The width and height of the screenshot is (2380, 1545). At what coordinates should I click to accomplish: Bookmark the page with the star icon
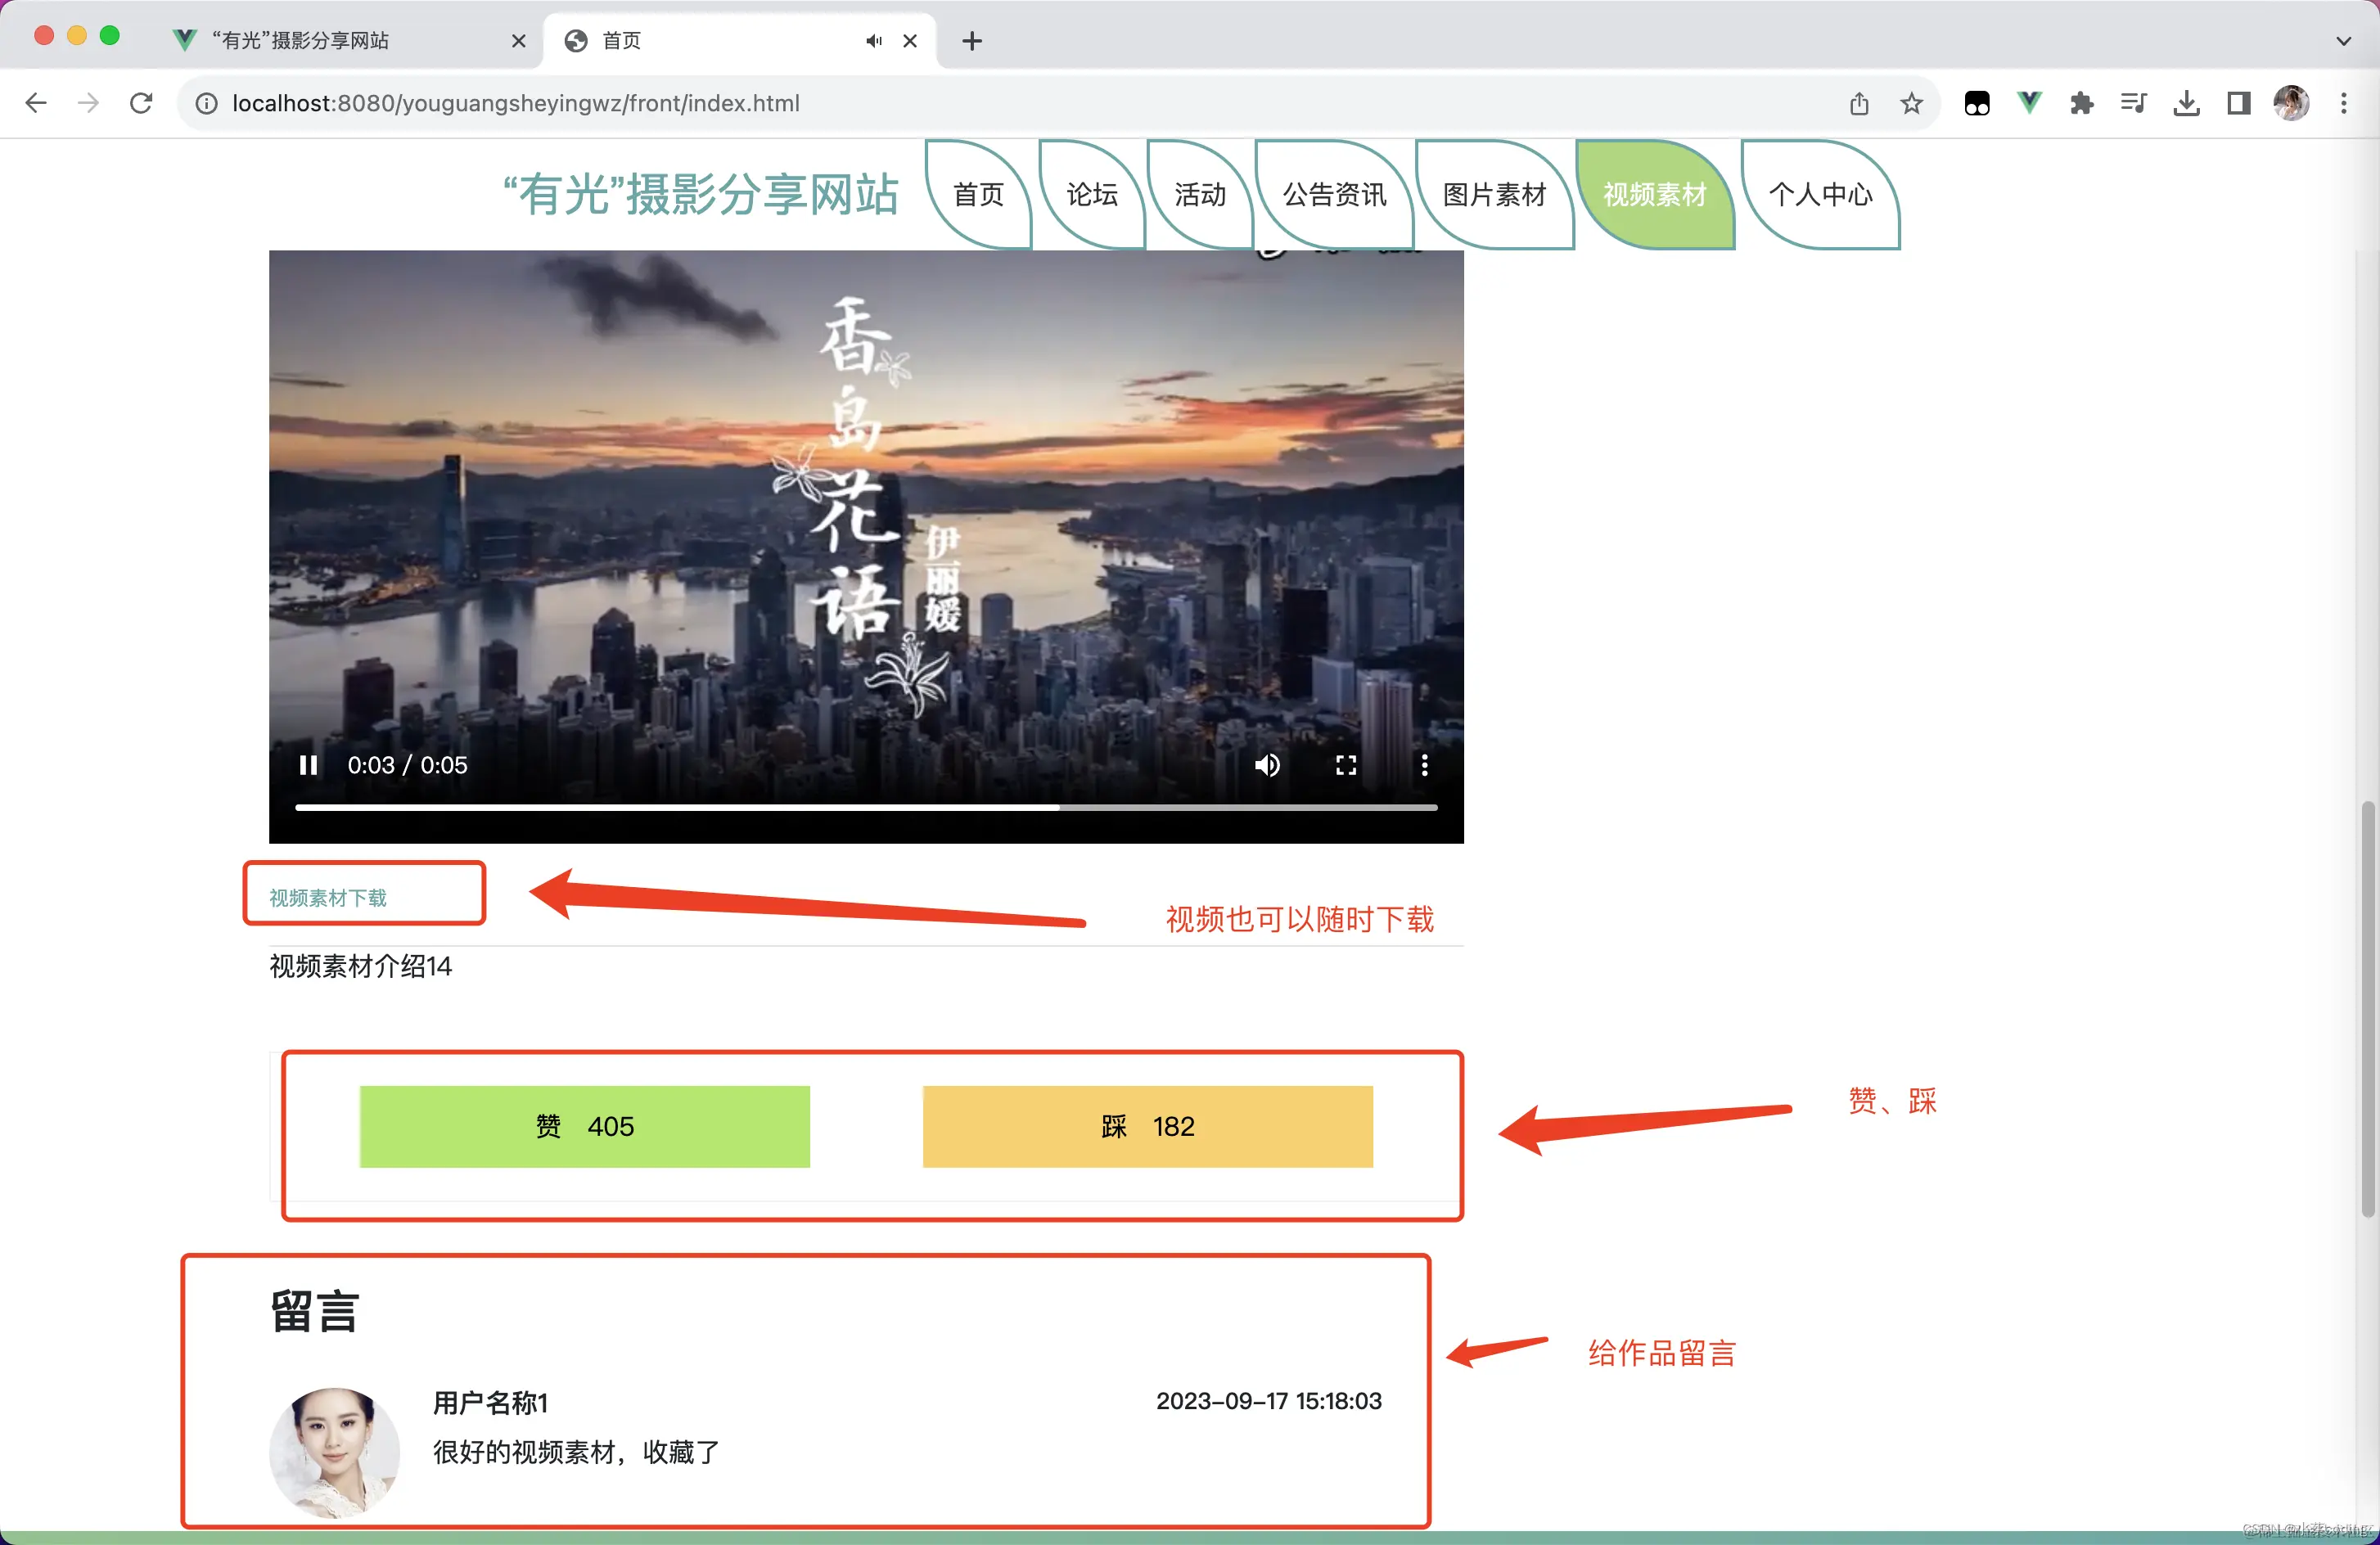(x=1911, y=103)
